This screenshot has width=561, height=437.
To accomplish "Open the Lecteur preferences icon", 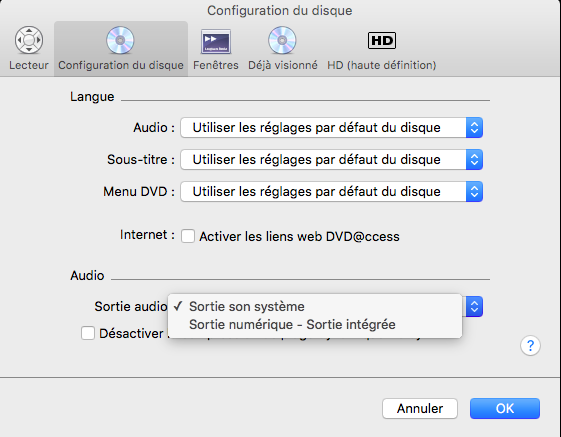I will click(29, 40).
